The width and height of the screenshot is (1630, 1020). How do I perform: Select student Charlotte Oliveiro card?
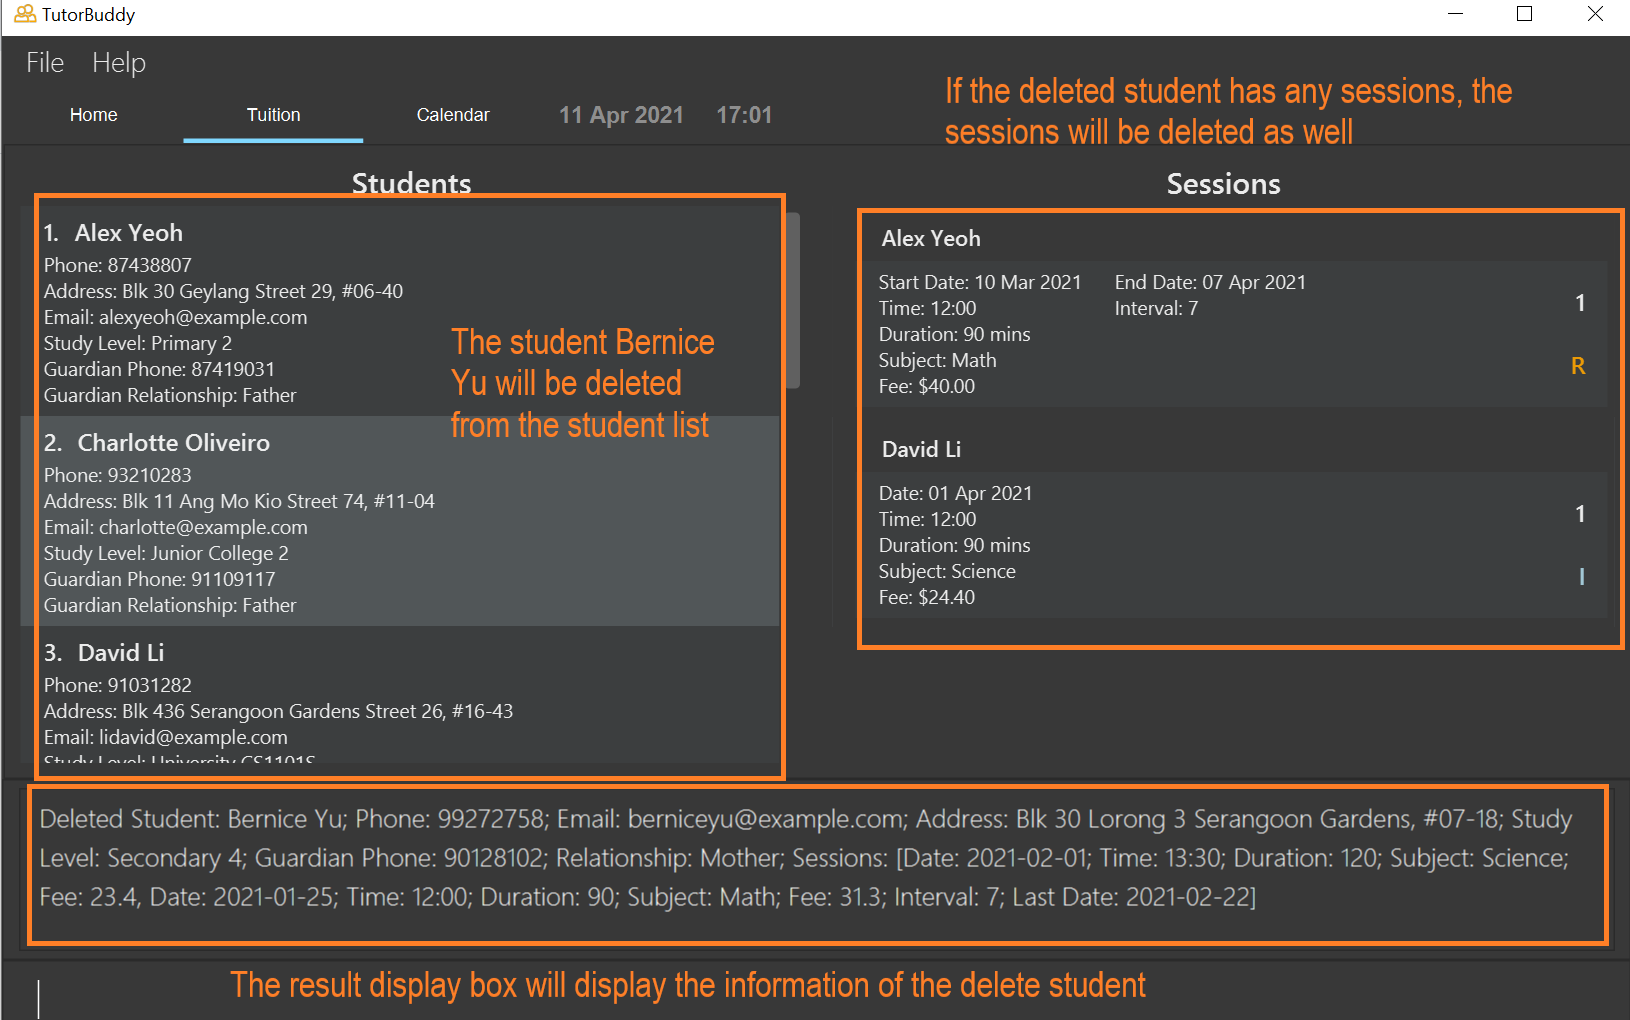[400, 521]
